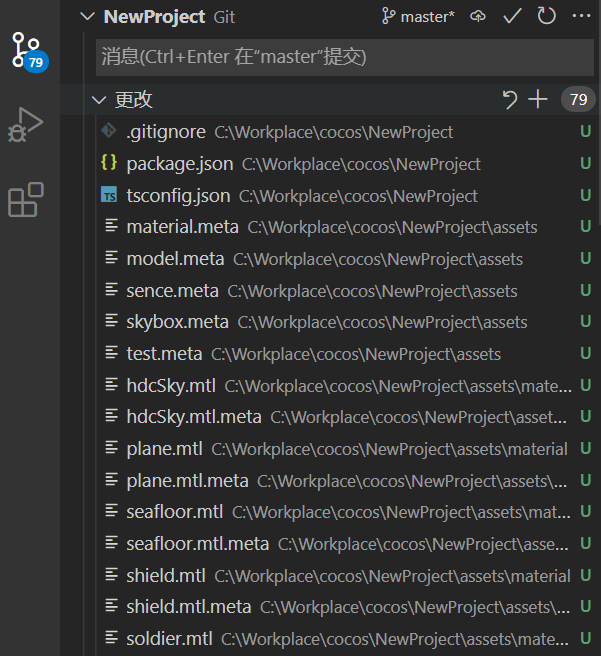
Task: Click the file icon beside model.meta
Action: point(111,258)
